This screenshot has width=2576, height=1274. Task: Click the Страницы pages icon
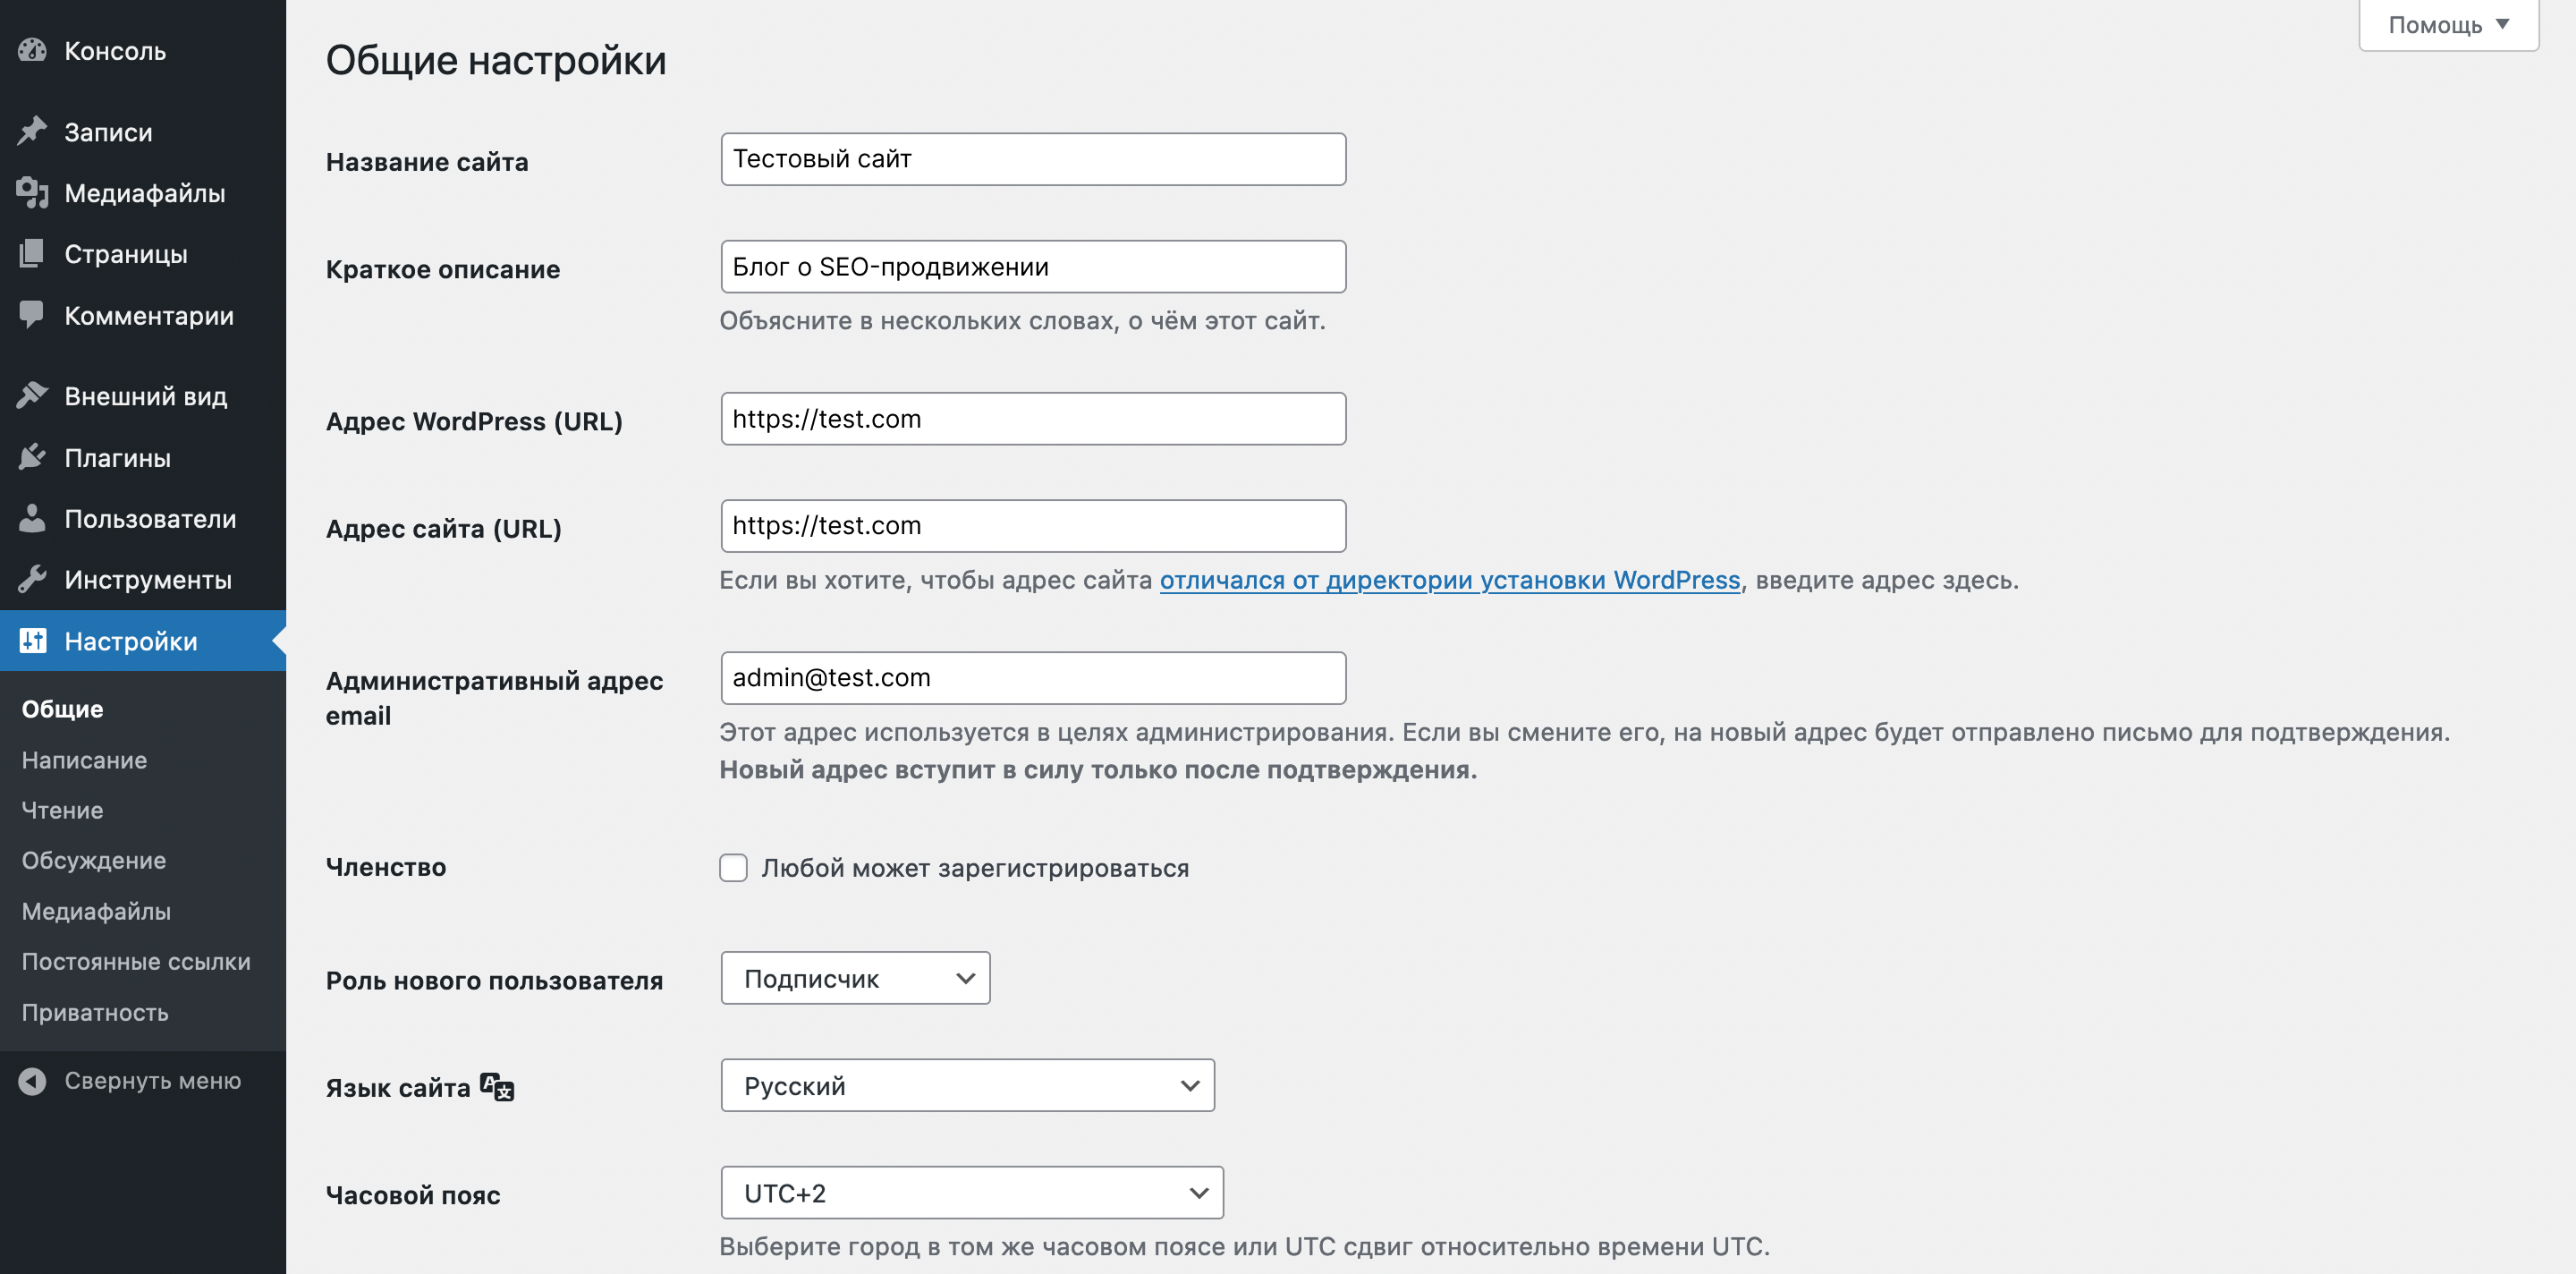pyautogui.click(x=33, y=254)
